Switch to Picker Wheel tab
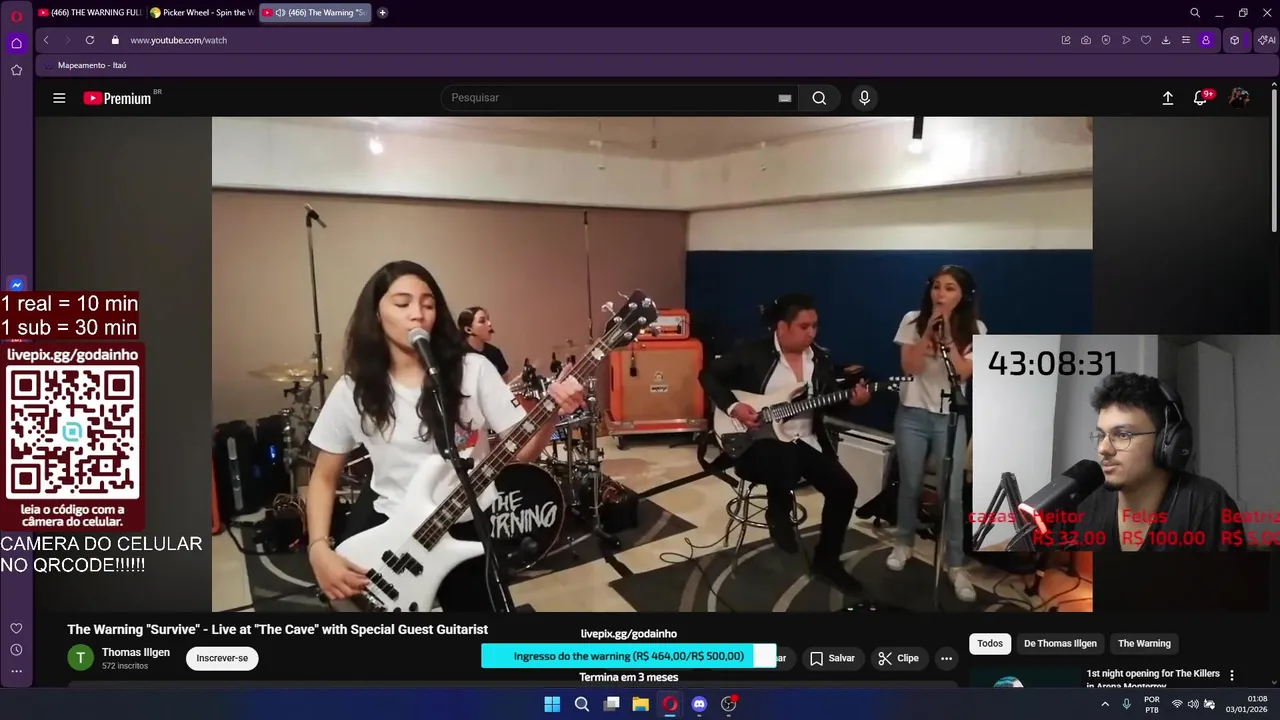The image size is (1280, 720). (x=202, y=13)
